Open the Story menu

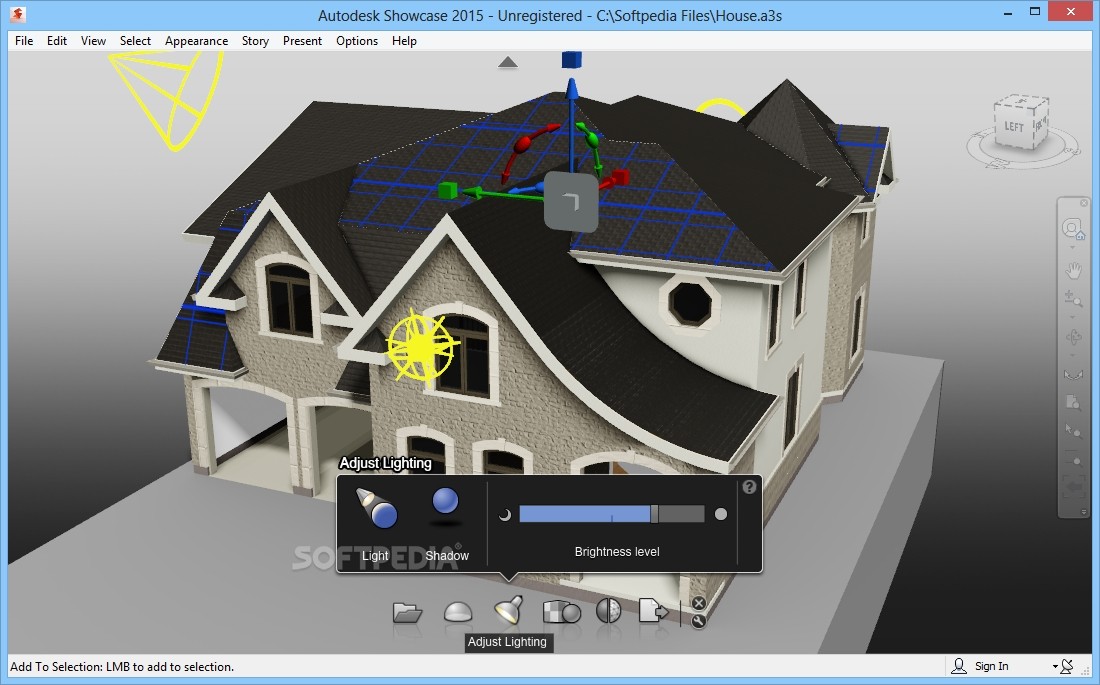255,41
